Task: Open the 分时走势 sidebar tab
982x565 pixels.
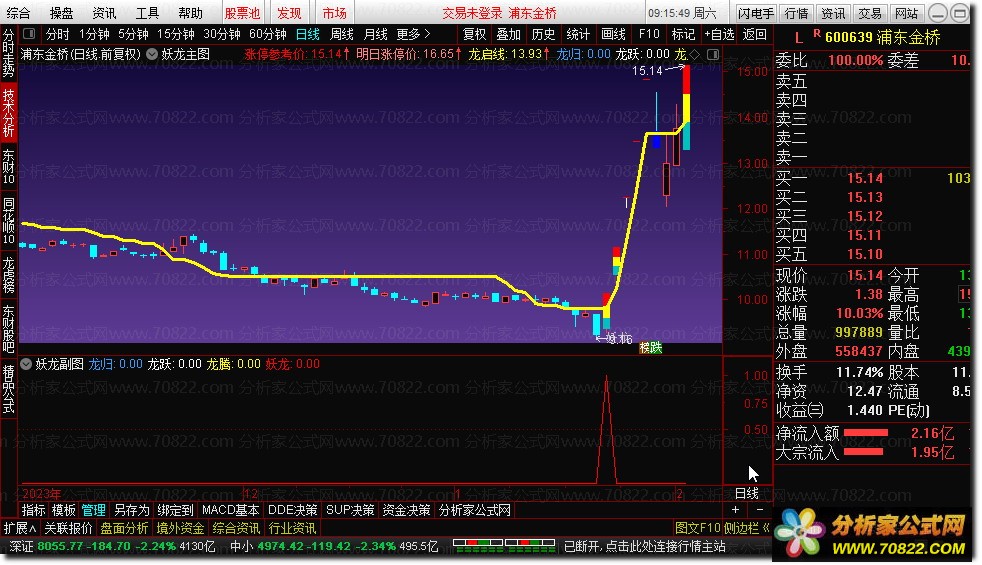Action: (x=8, y=53)
